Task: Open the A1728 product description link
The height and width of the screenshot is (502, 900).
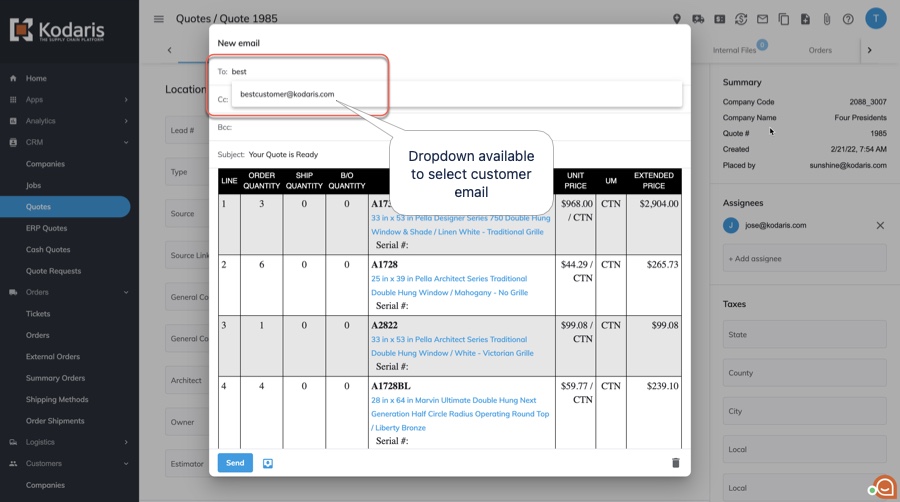Action: tap(449, 286)
